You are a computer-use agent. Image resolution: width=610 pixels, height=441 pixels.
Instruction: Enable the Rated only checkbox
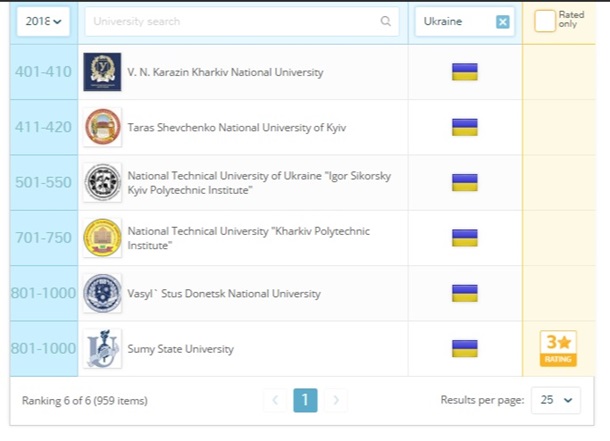[x=544, y=21]
